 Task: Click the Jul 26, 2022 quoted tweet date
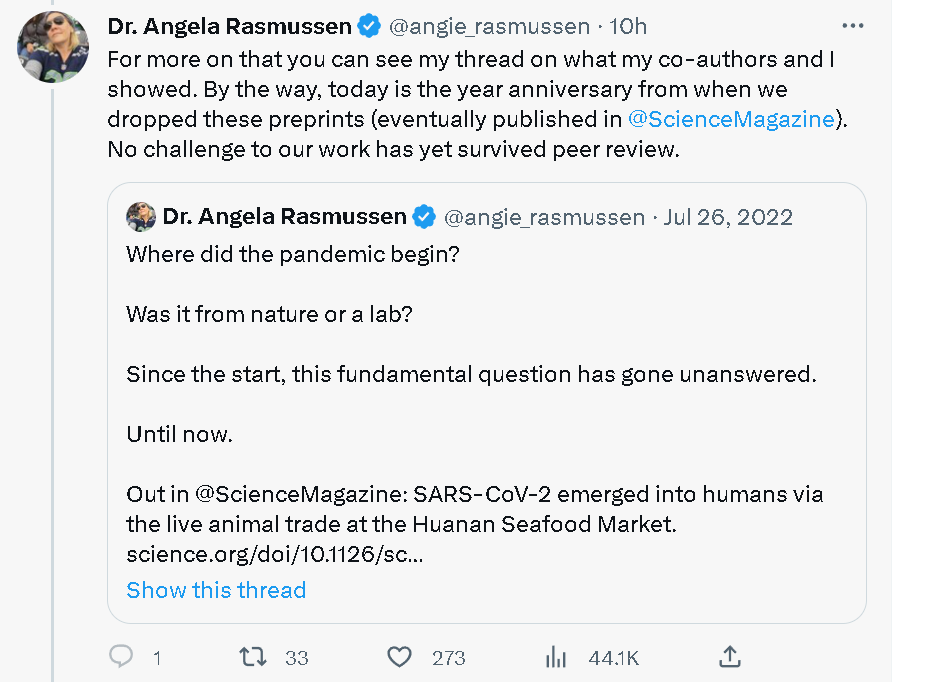728,216
